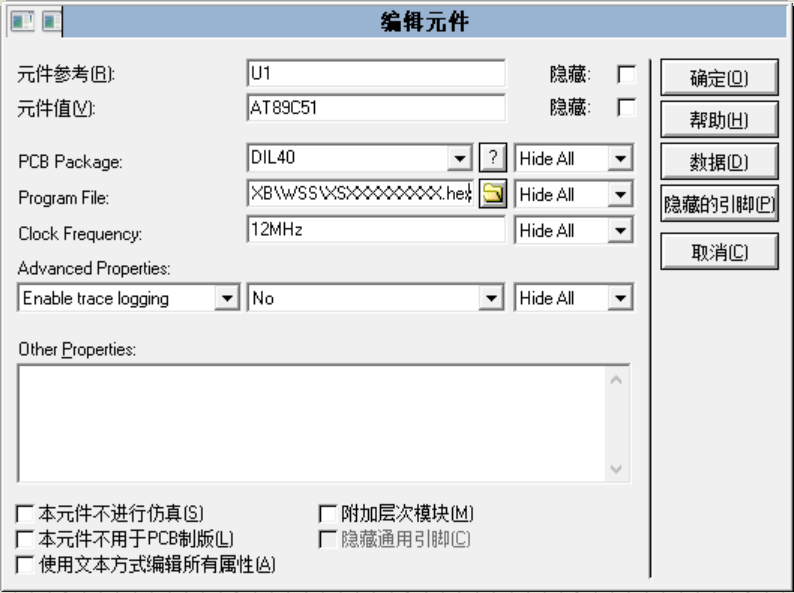The height and width of the screenshot is (593, 794).
Task: Open Hide All dropdown on Clock Frequency row
Action: [620, 231]
